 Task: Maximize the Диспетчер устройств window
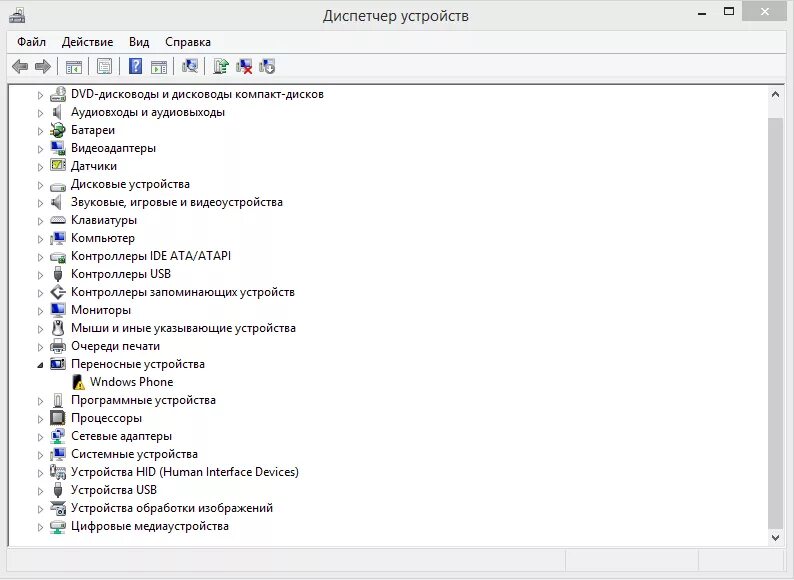[x=729, y=11]
